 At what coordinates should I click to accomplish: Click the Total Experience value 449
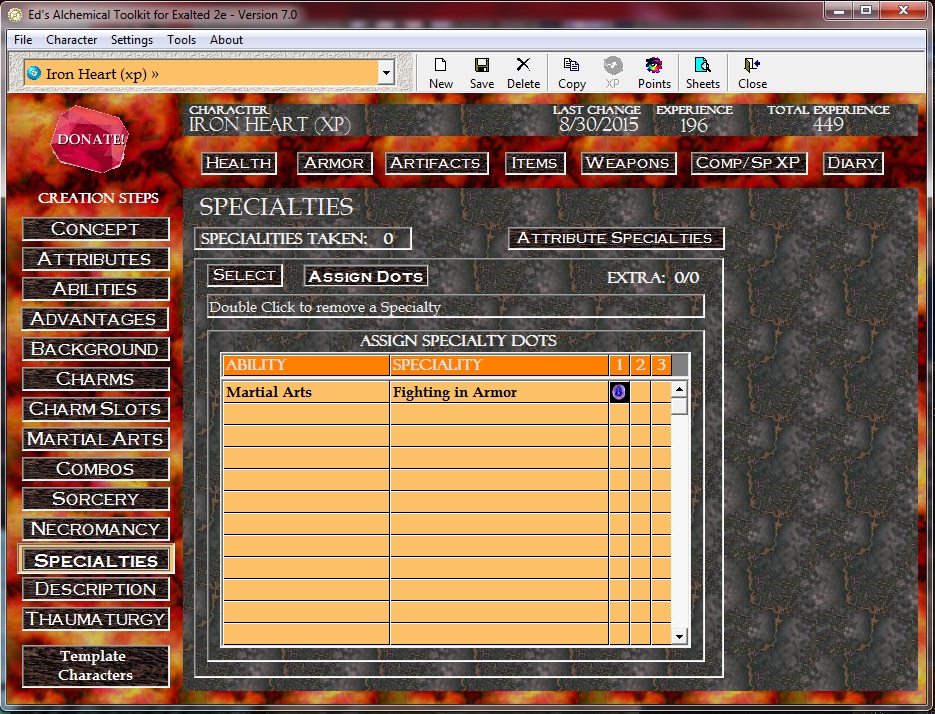(828, 125)
